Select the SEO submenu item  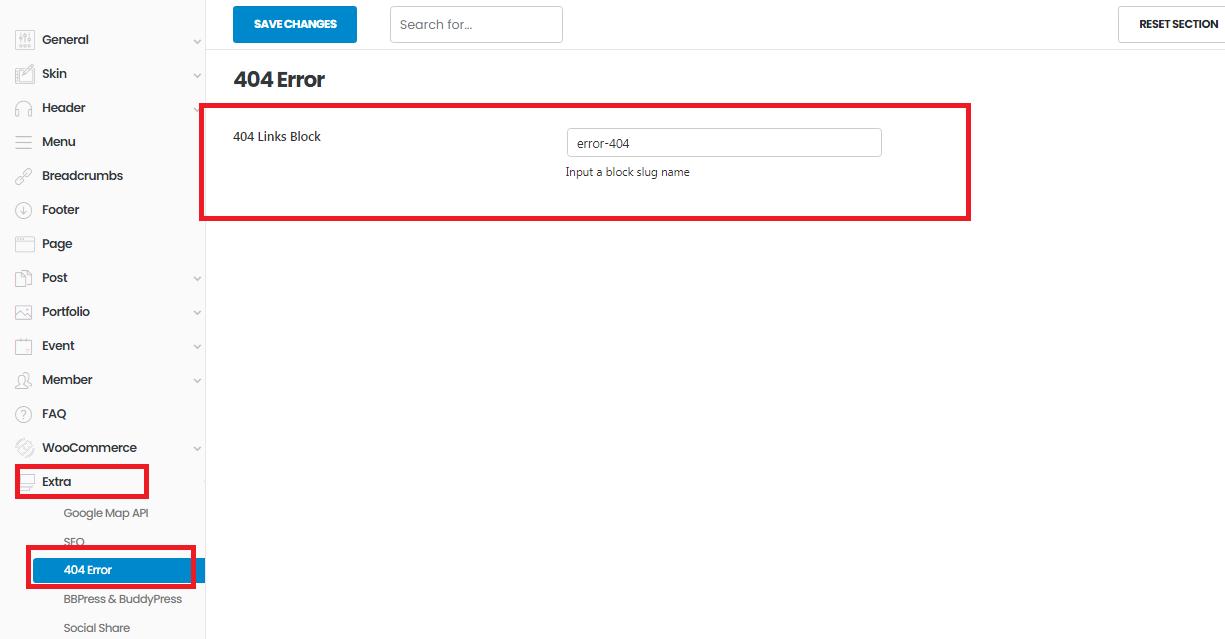pos(74,542)
